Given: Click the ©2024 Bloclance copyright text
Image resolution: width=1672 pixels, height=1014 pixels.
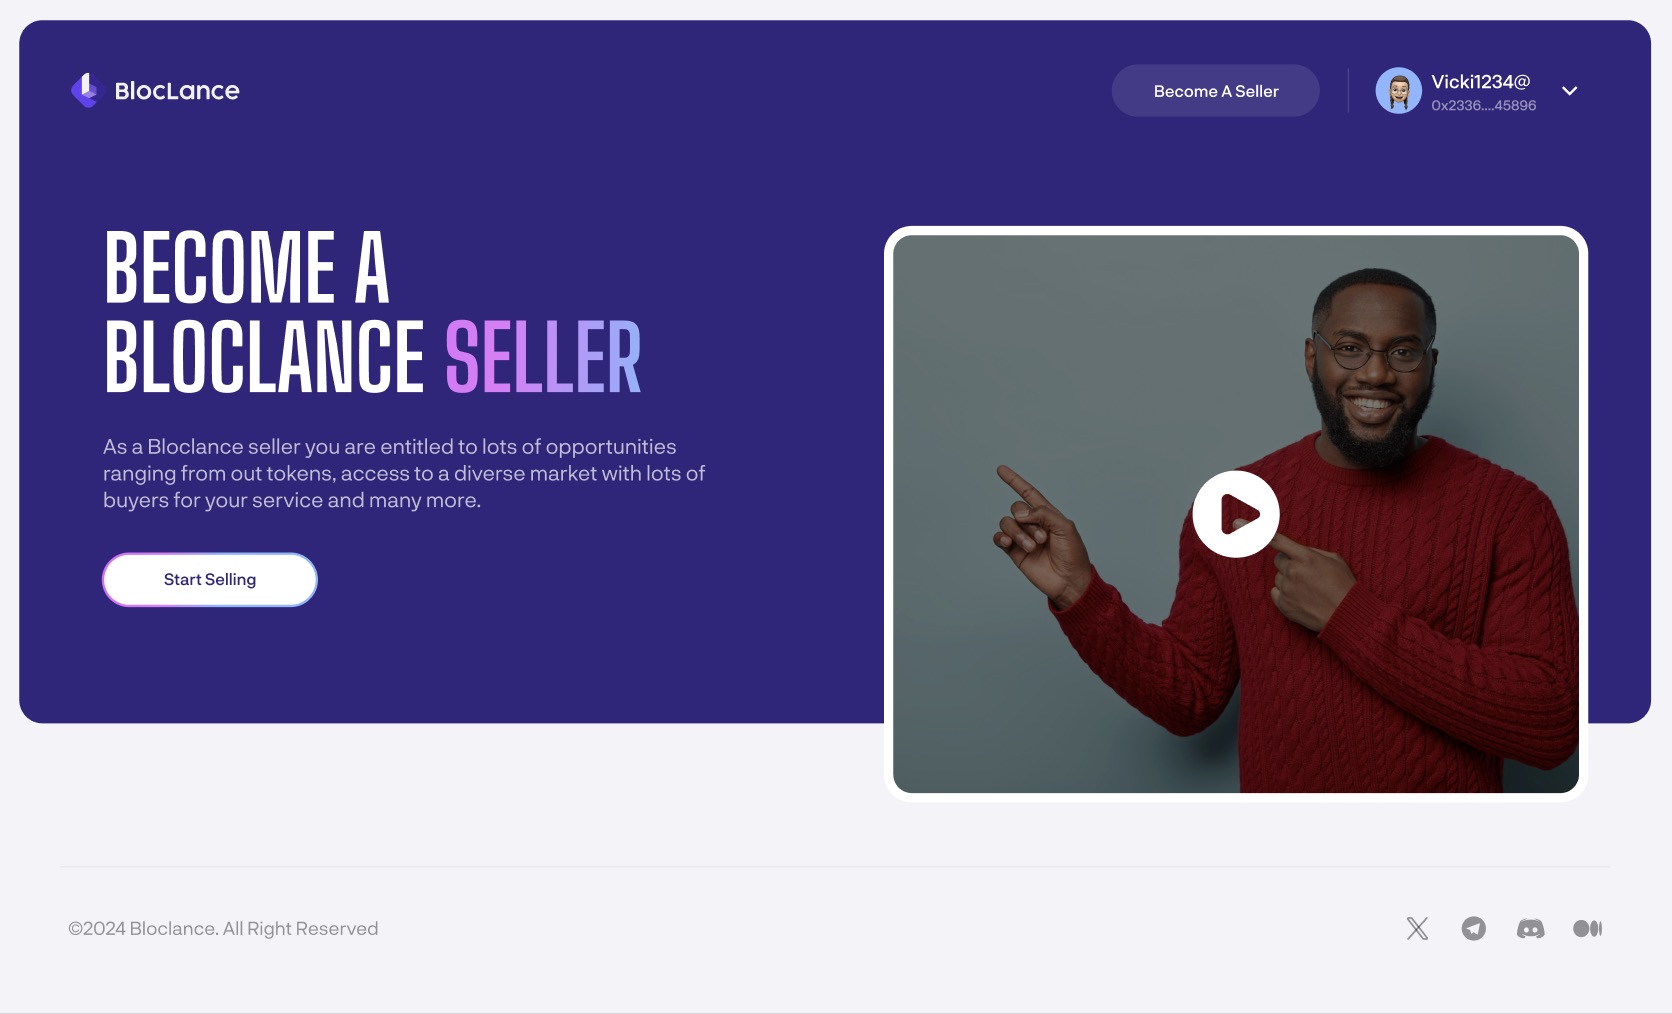Looking at the screenshot, I should pyautogui.click(x=223, y=928).
